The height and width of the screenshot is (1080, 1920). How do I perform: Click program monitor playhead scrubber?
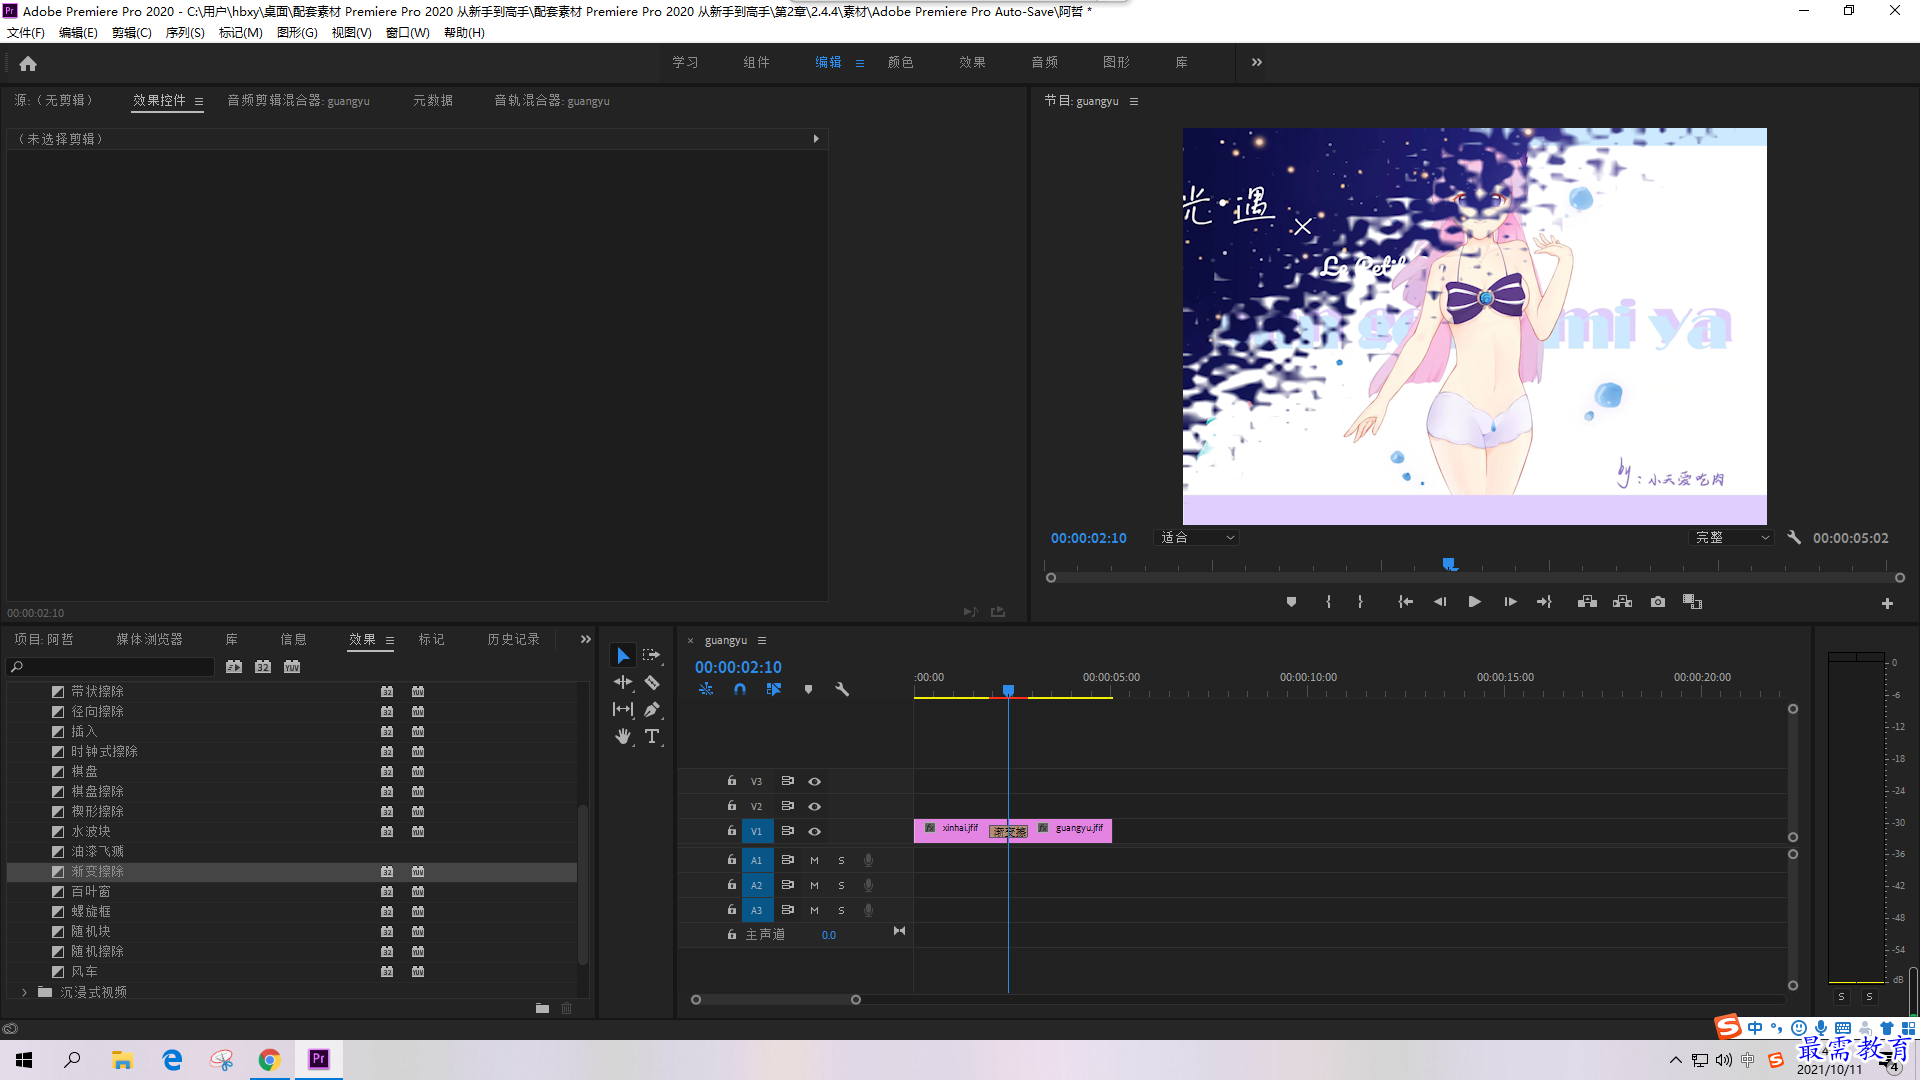[1449, 565]
